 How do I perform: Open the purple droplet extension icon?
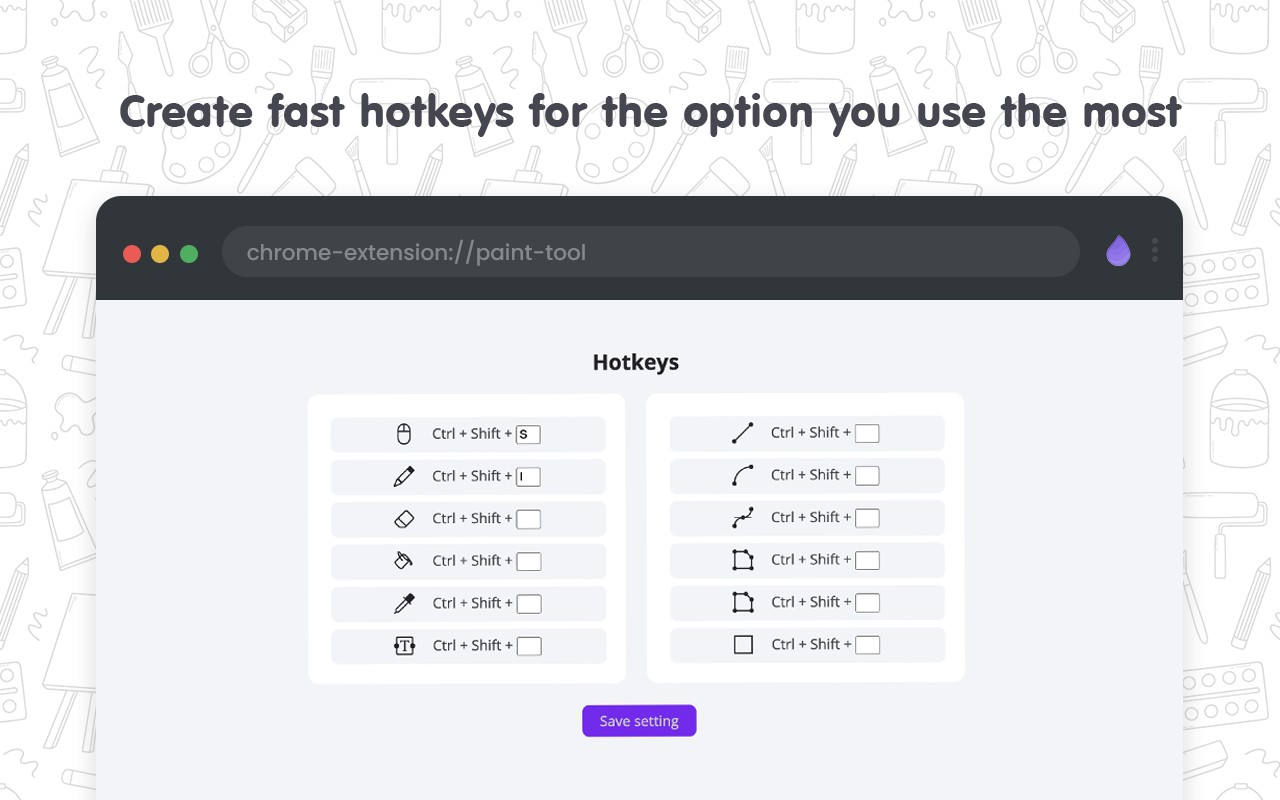click(1118, 251)
